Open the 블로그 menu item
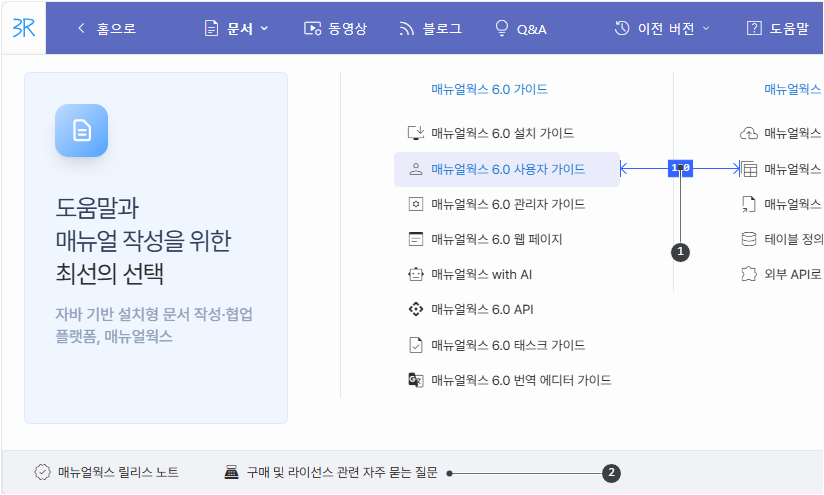 (430, 29)
